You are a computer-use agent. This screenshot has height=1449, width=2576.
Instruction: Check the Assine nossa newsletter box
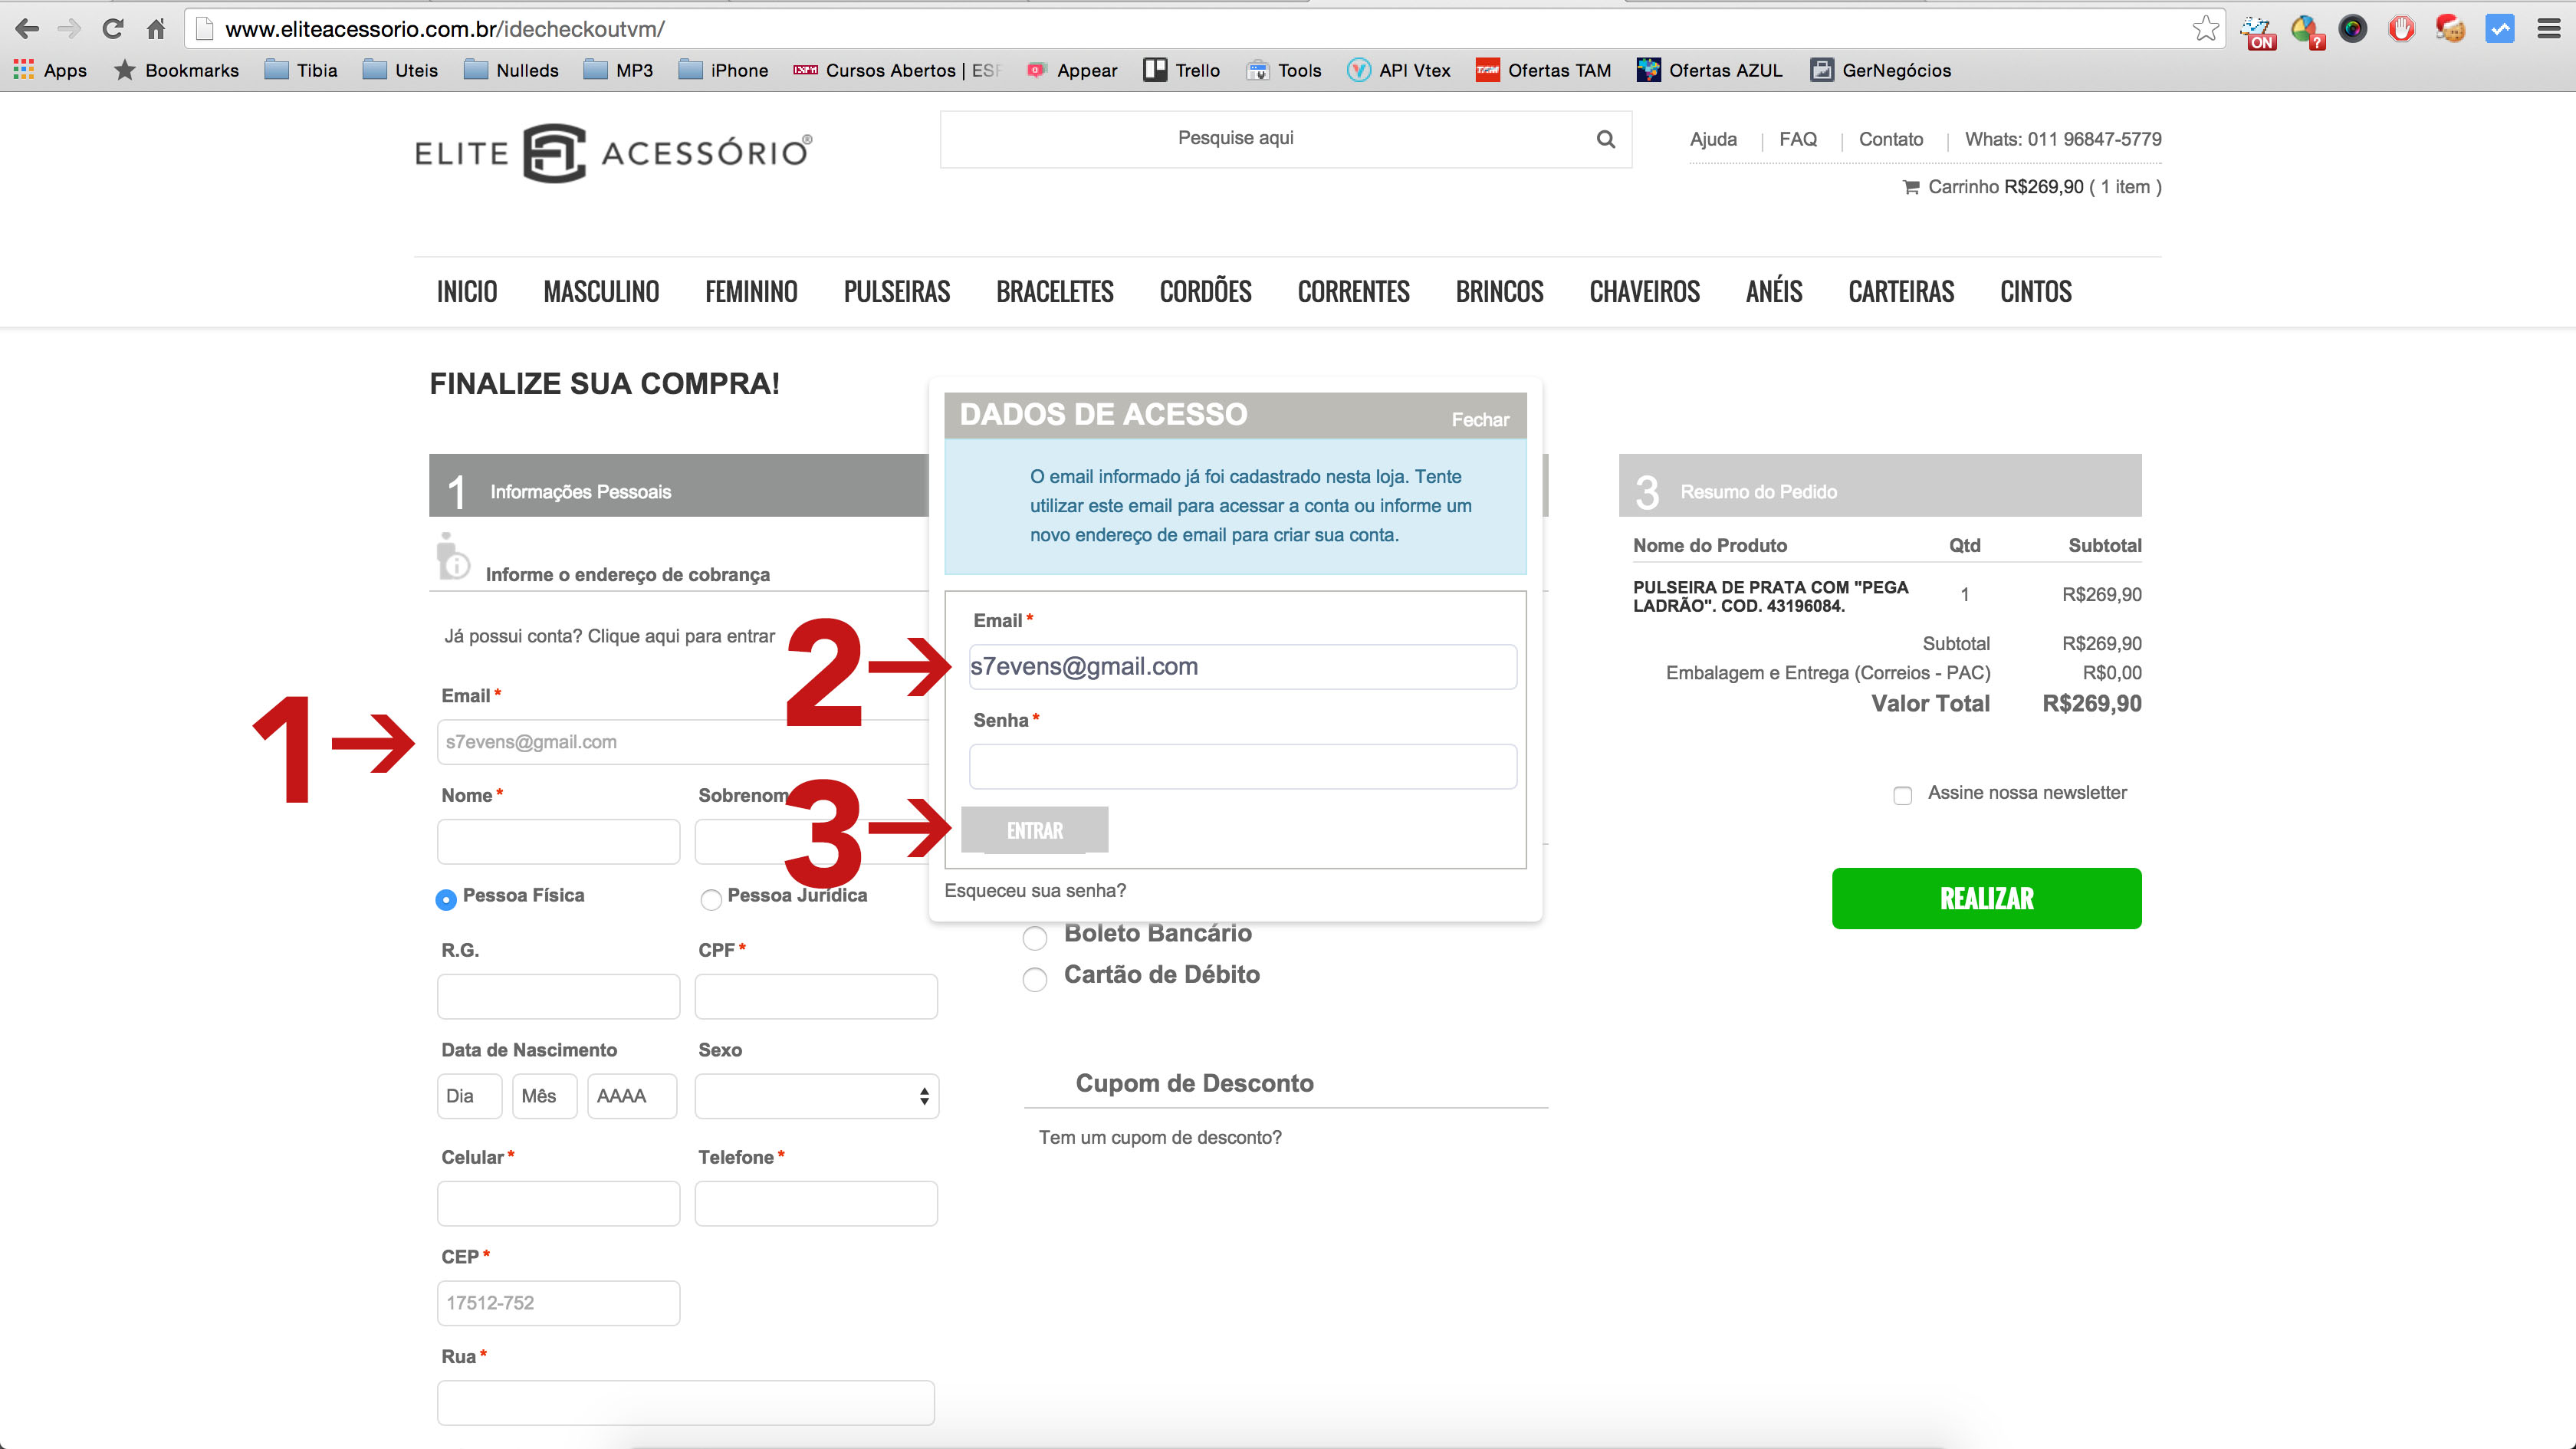click(1902, 795)
